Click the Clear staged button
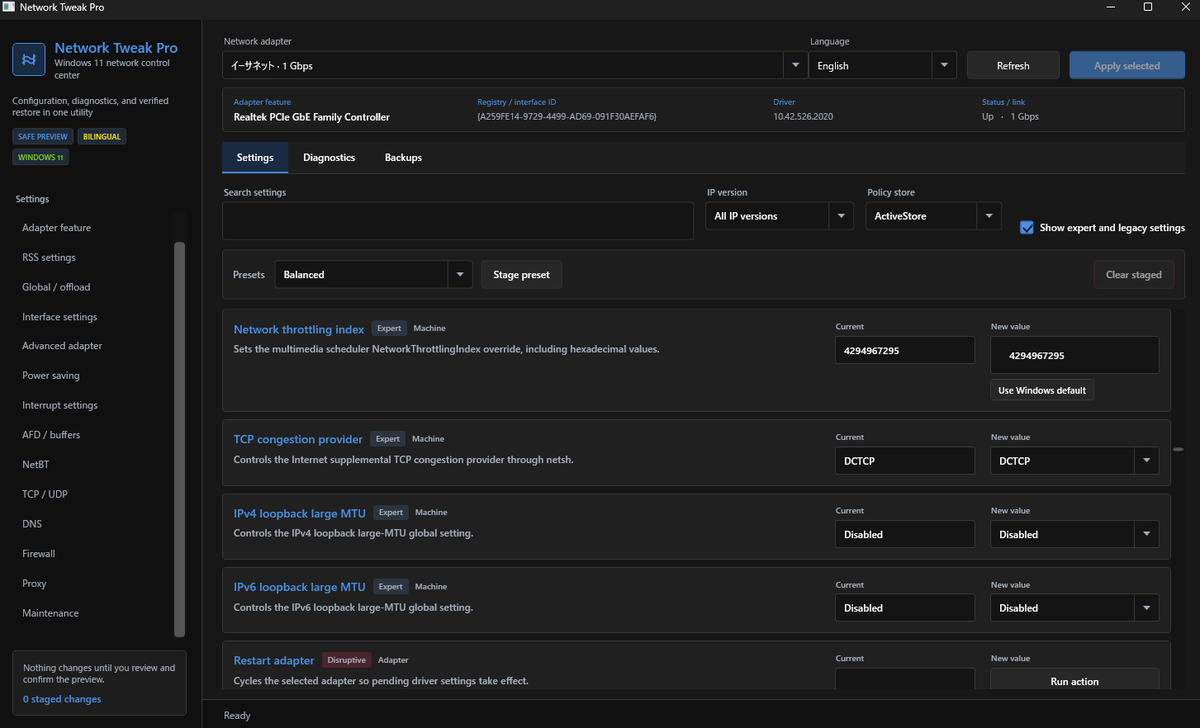 (x=1133, y=274)
